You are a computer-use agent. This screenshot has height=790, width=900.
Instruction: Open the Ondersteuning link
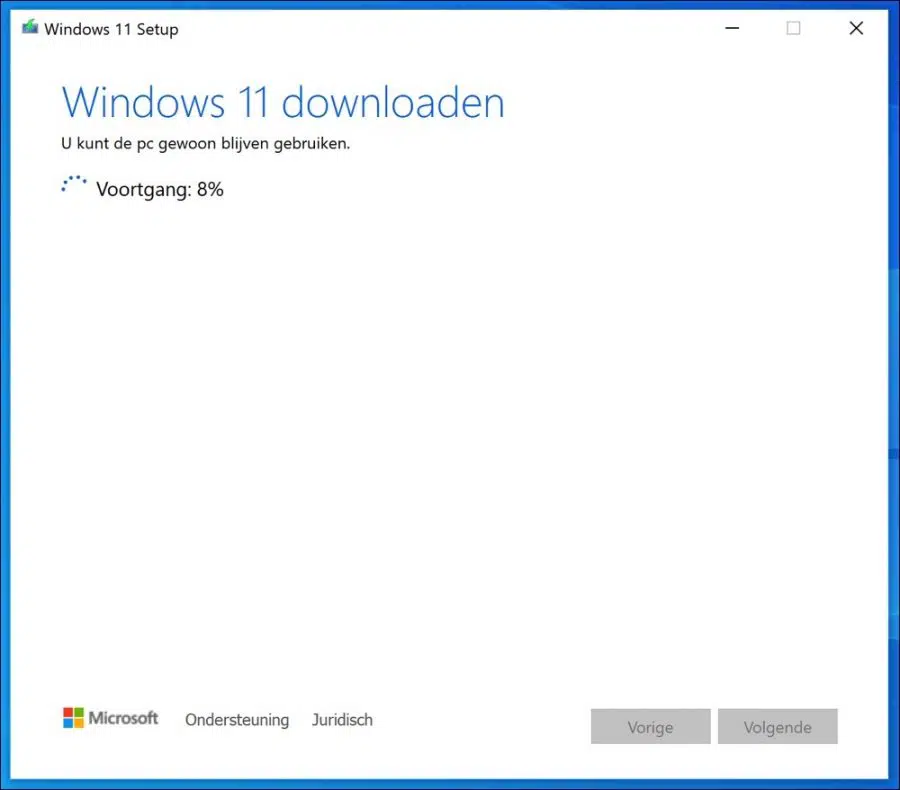tap(237, 720)
